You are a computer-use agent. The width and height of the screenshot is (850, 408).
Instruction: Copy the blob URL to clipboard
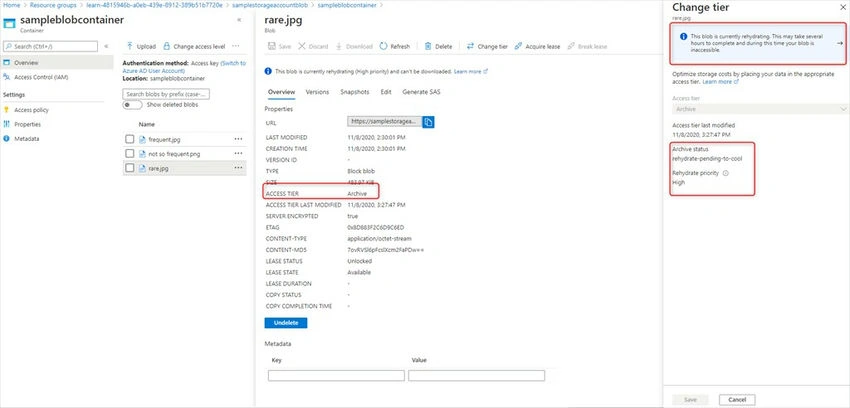tap(428, 122)
